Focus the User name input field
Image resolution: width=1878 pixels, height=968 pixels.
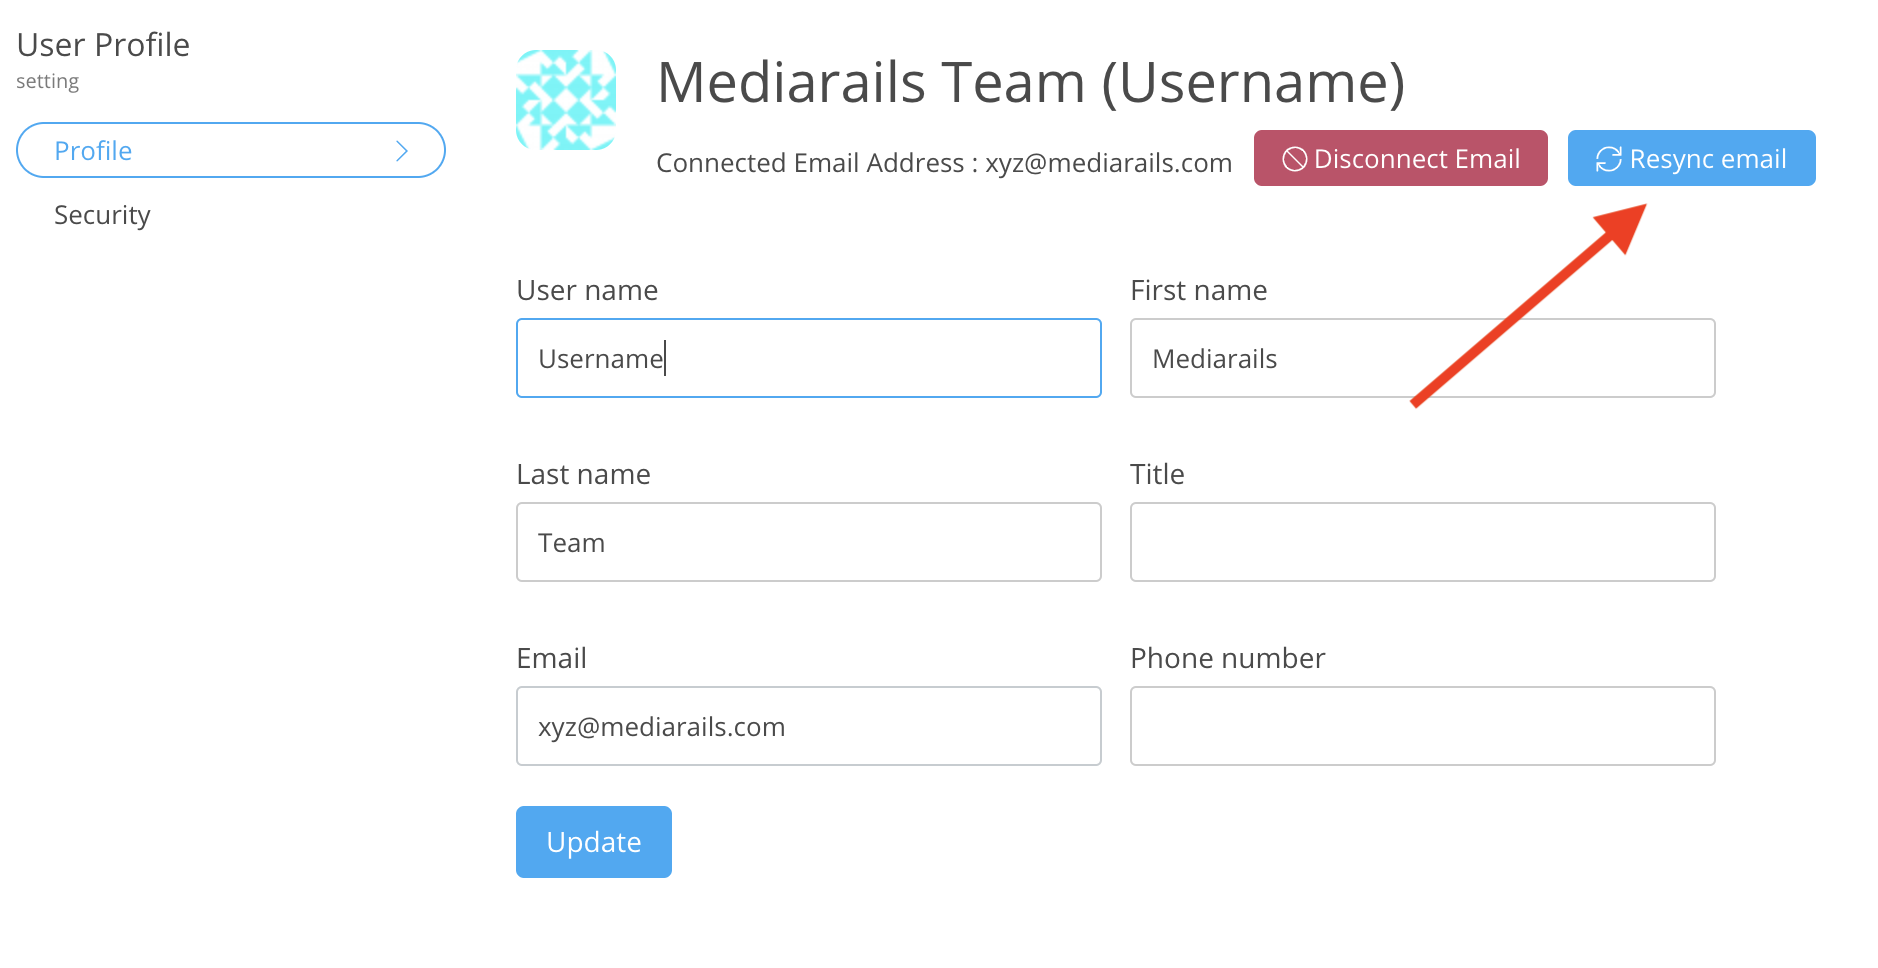[808, 358]
